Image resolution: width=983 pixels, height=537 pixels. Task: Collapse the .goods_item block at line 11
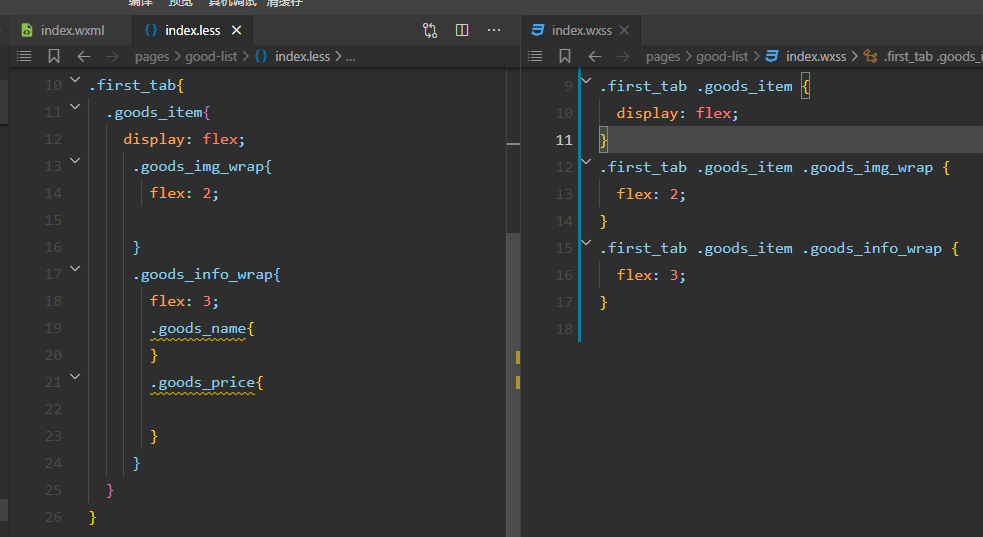pos(75,107)
